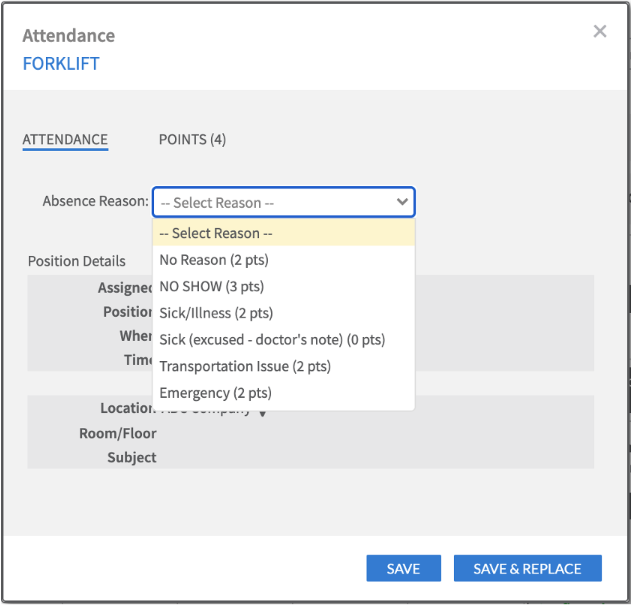Viewport: 632px width, 606px height.
Task: Switch to the ATTENDANCE tab
Action: [65, 140]
